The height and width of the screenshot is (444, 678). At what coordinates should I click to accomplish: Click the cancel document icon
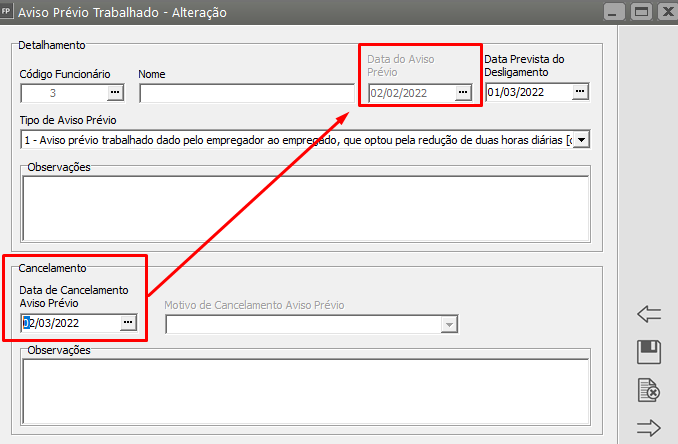point(649,390)
